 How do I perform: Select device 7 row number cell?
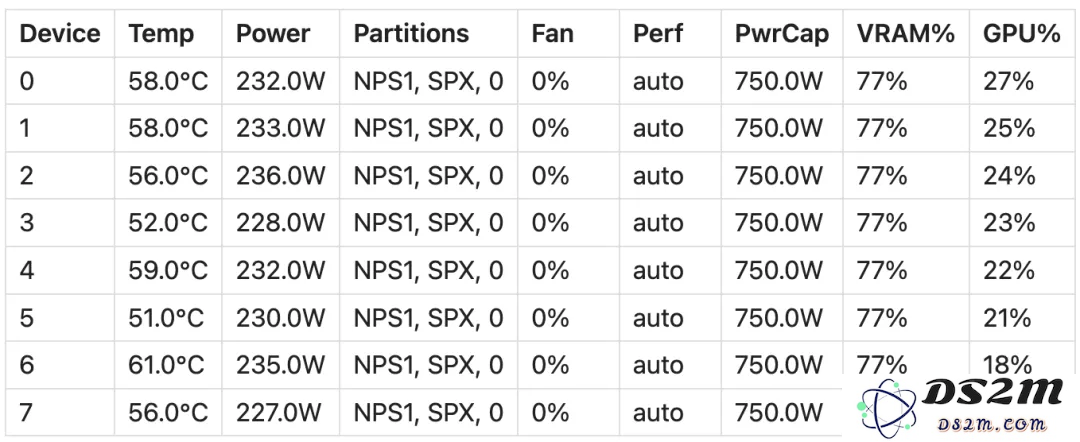(60, 412)
